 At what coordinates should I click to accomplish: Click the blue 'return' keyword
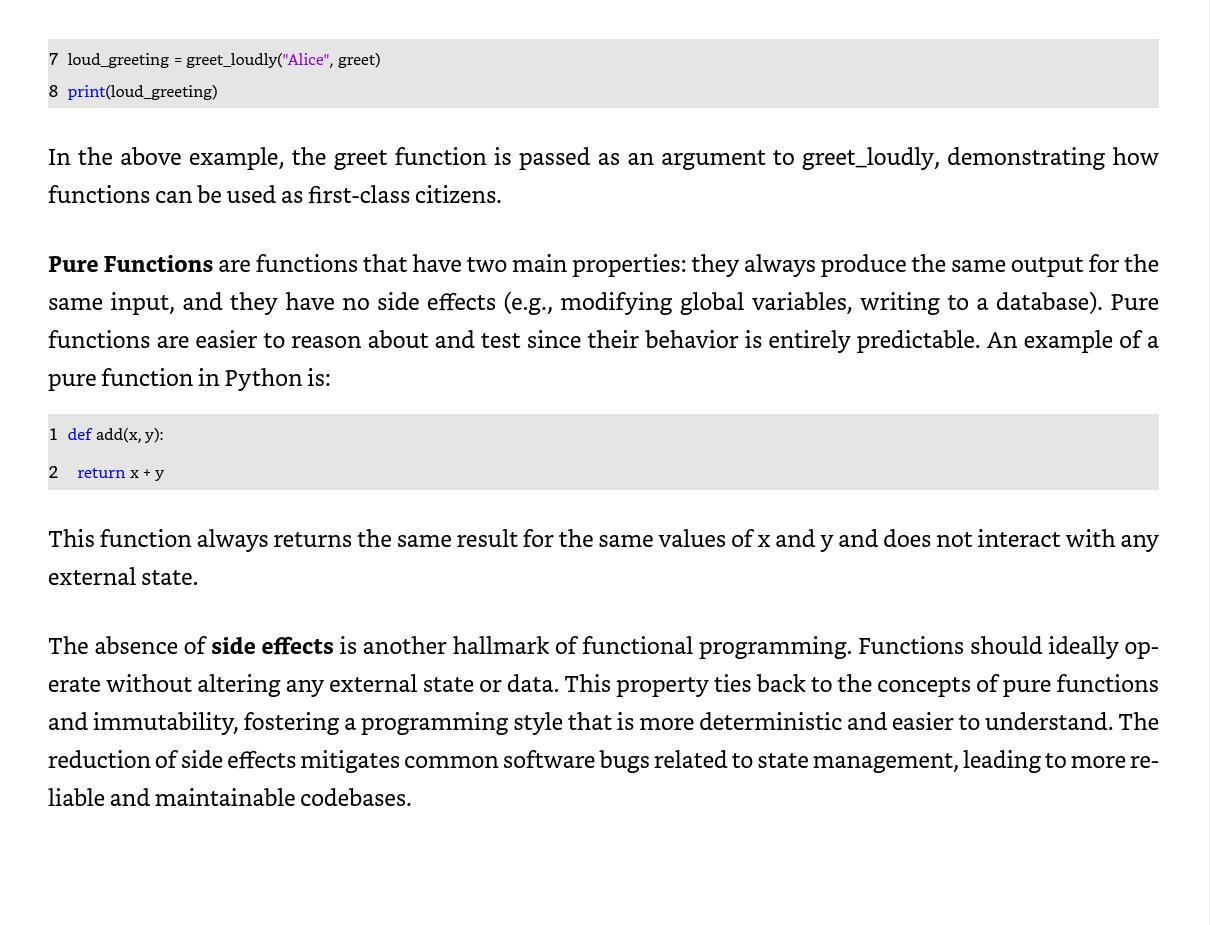pyautogui.click(x=101, y=472)
